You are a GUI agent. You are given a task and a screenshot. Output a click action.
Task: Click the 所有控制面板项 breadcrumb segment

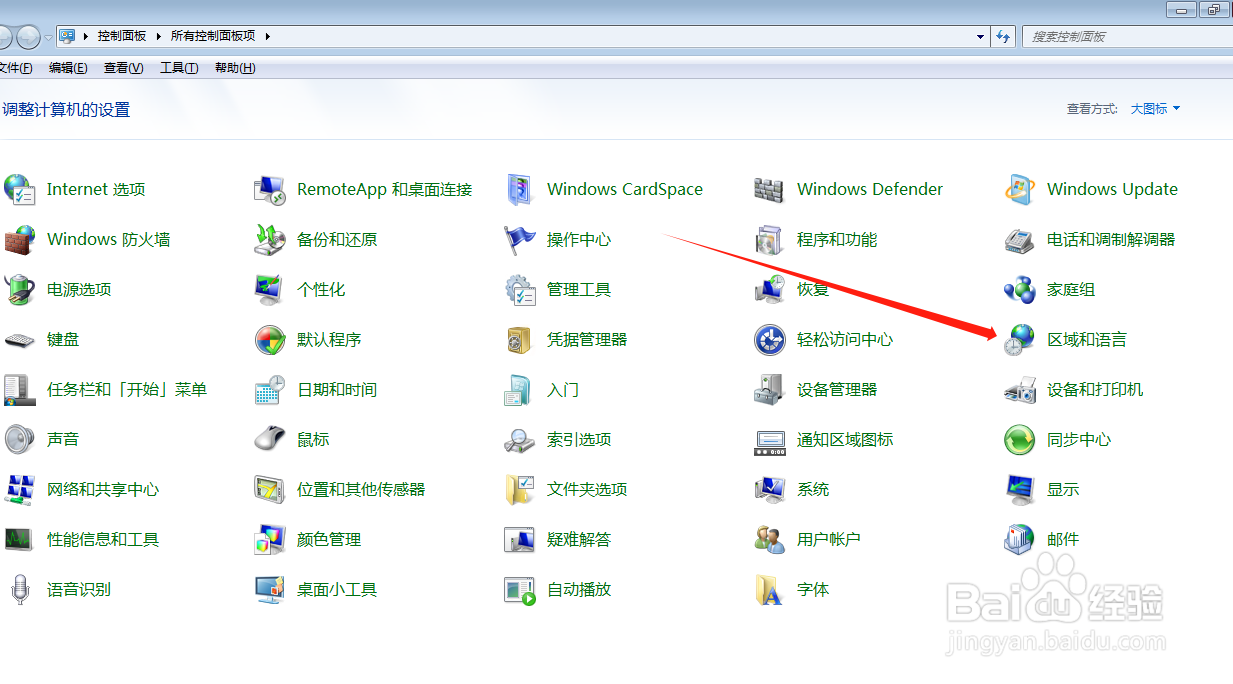(213, 36)
